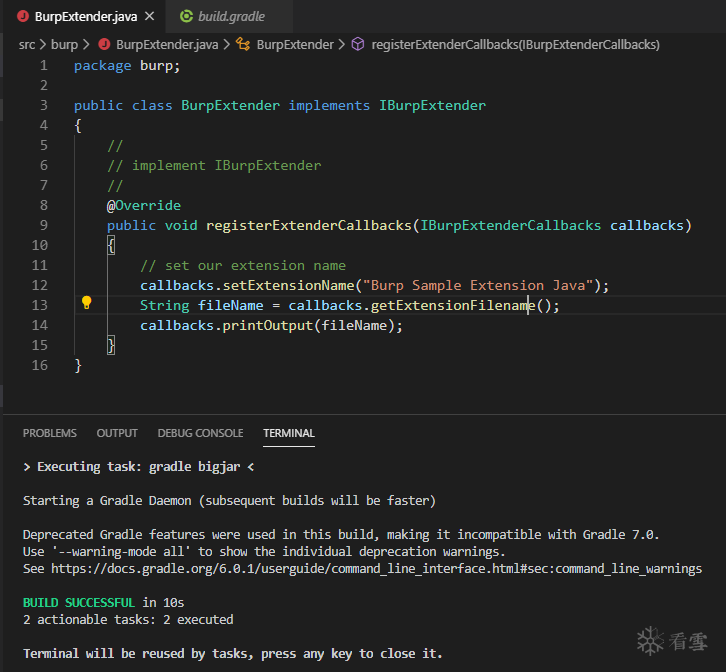Click the '@Override' annotation
This screenshot has width=726, height=672.
(x=144, y=205)
